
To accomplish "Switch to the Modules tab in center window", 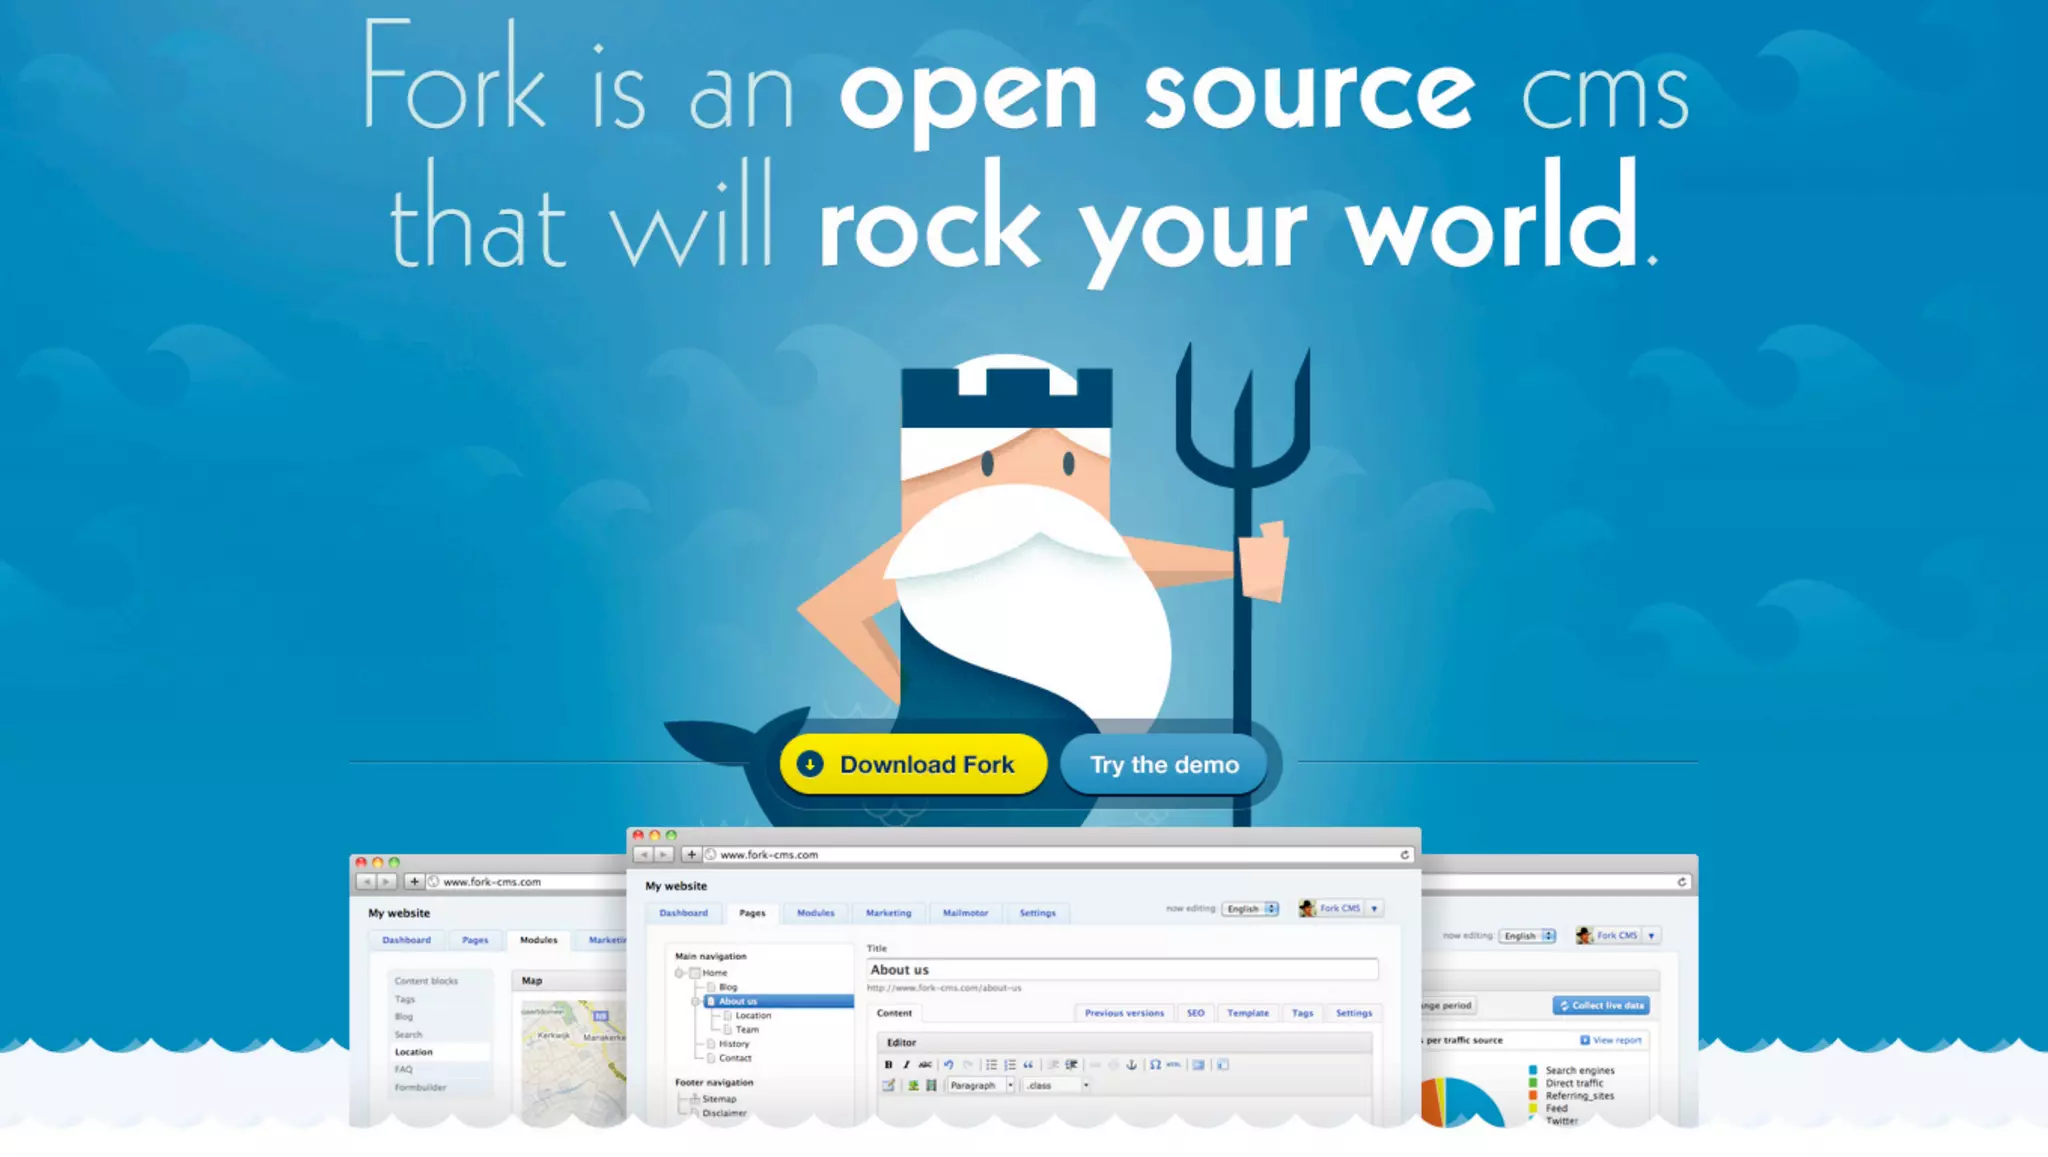I will click(x=815, y=913).
